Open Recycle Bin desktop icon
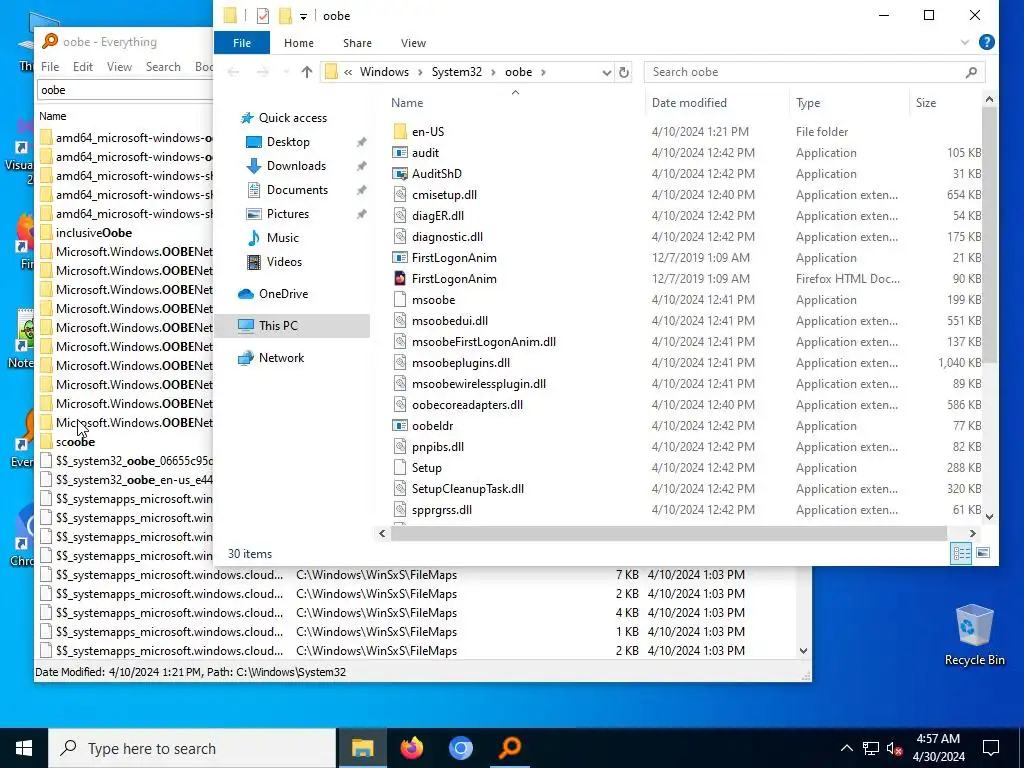The image size is (1024, 768). 974,635
